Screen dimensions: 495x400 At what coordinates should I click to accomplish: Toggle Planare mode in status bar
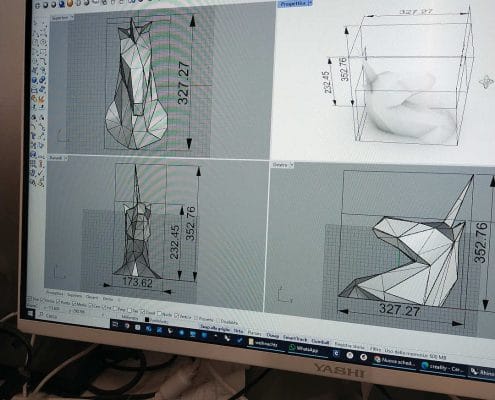coord(254,333)
